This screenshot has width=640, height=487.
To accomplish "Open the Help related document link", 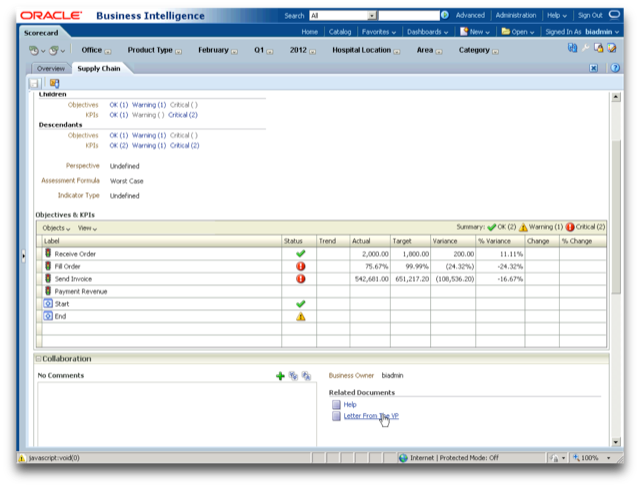I will tap(350, 405).
